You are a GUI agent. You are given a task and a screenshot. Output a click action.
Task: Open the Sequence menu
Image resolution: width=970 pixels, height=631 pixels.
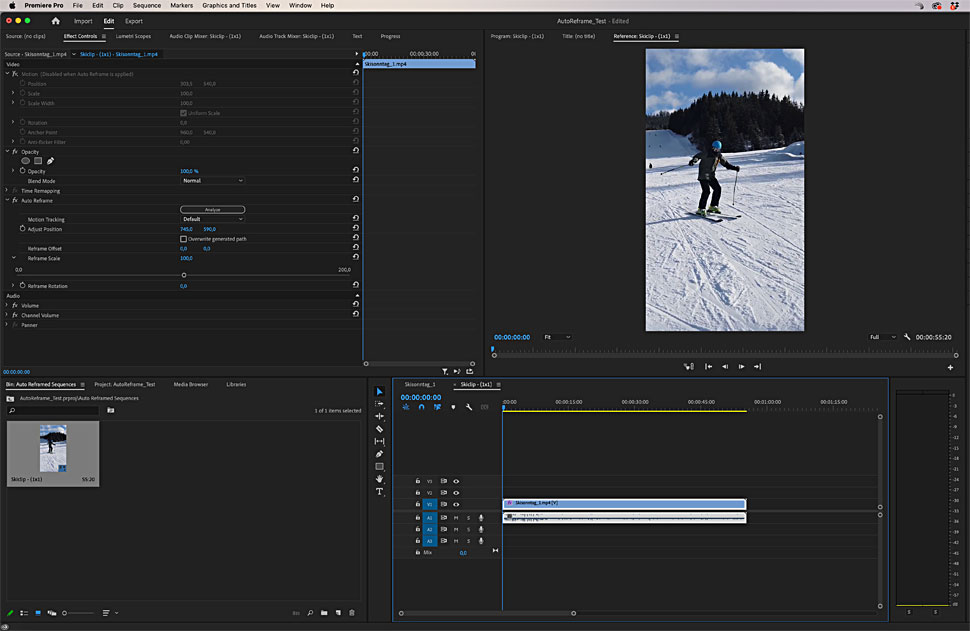point(147,6)
